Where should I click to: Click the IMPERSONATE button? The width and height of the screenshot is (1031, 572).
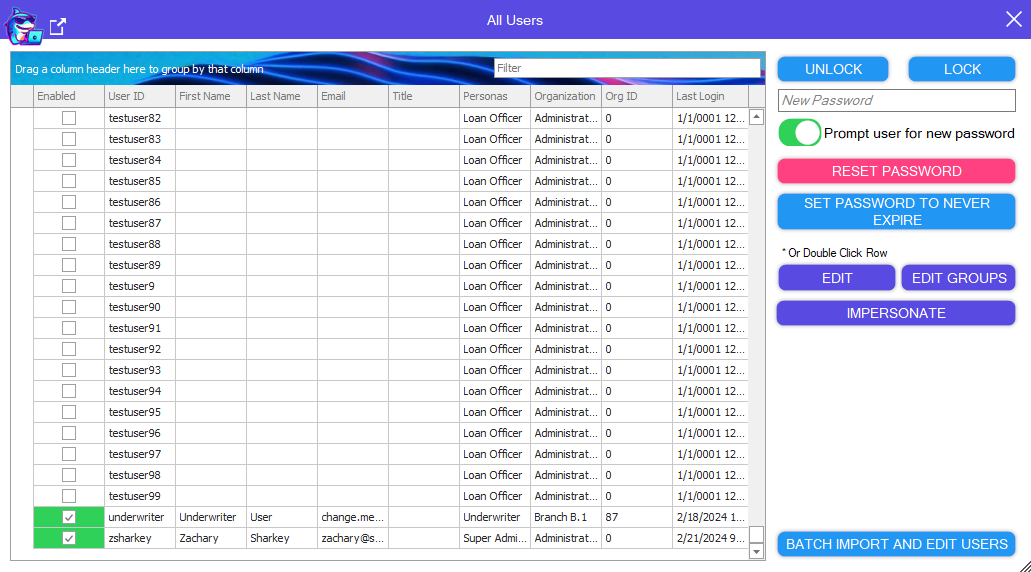click(896, 313)
